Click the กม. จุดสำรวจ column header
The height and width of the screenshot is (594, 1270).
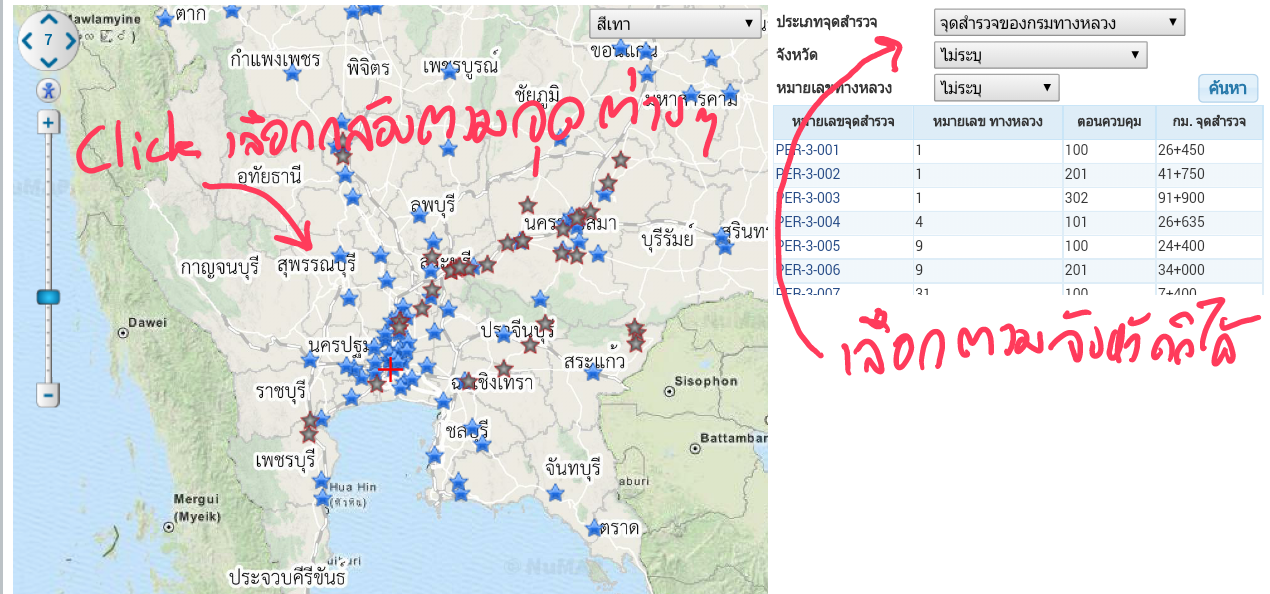pos(1209,122)
